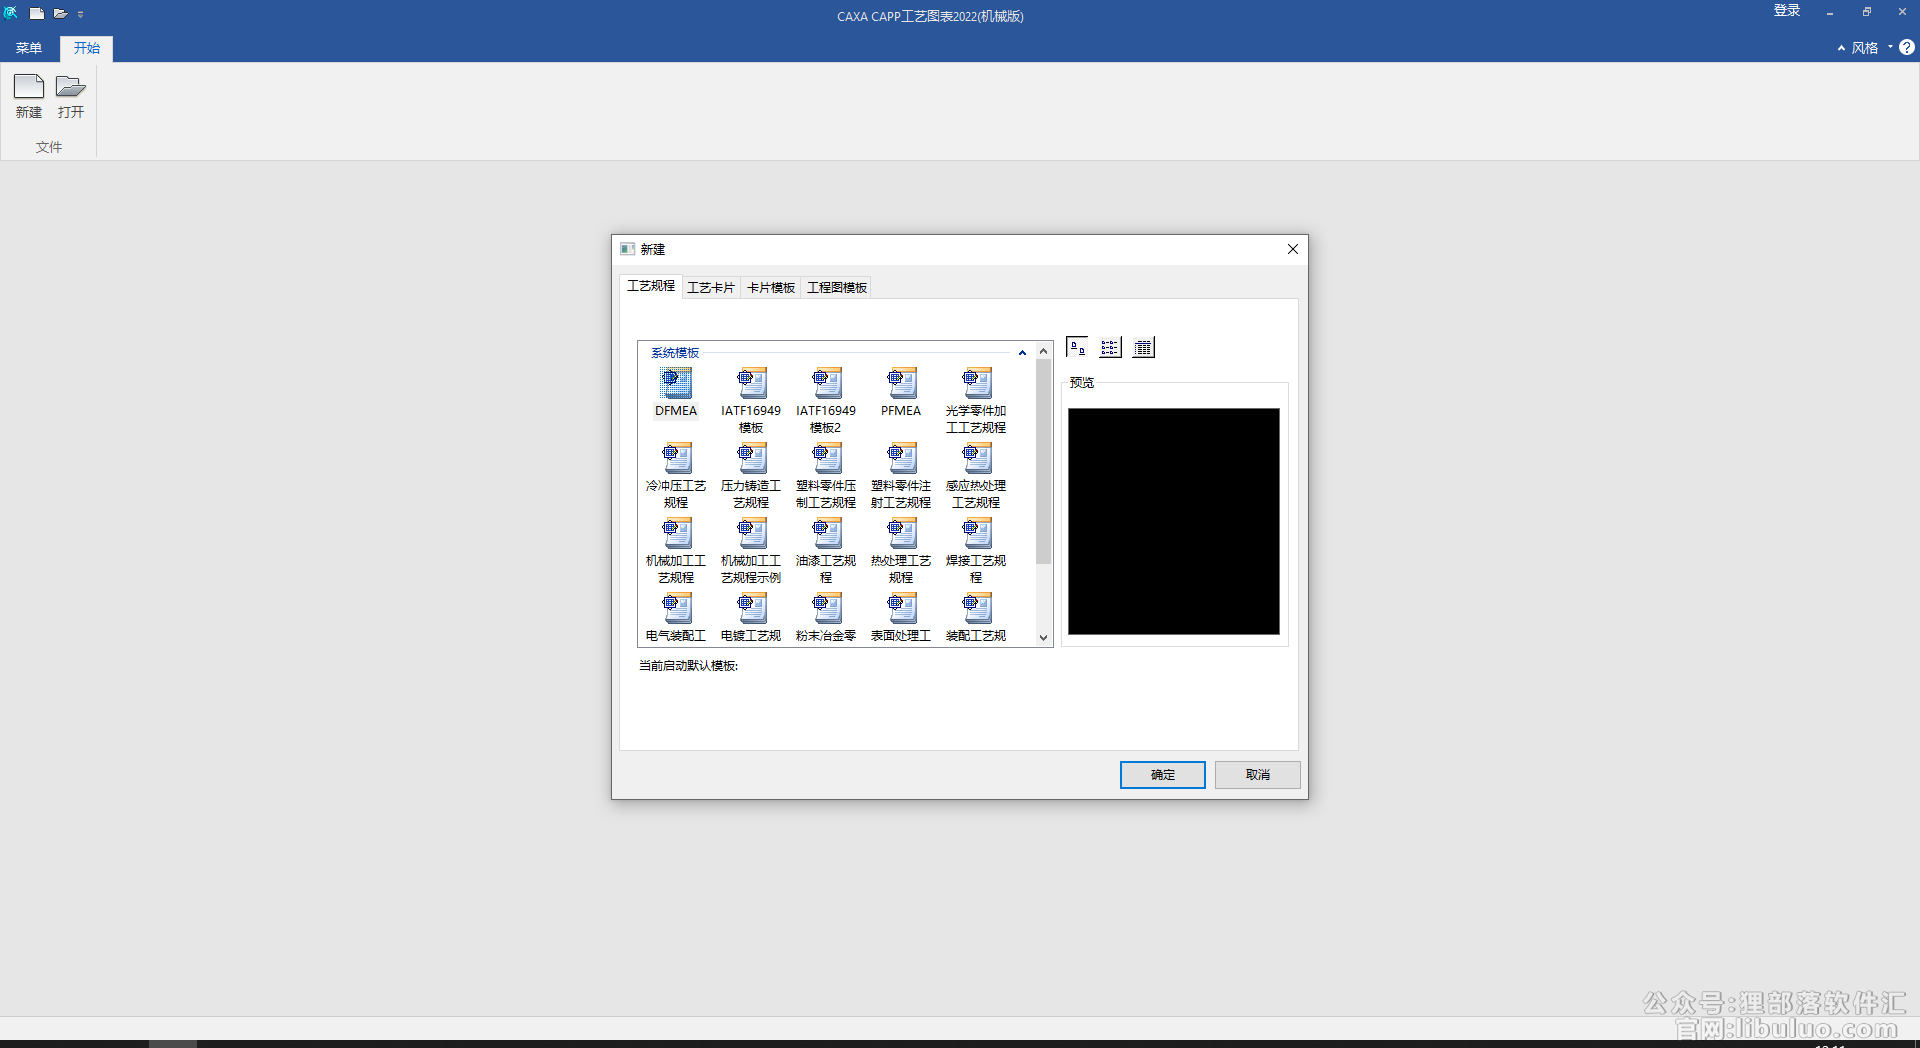Viewport: 1920px width, 1048px height.
Task: Click the 打开 ribbon button
Action: click(x=71, y=97)
